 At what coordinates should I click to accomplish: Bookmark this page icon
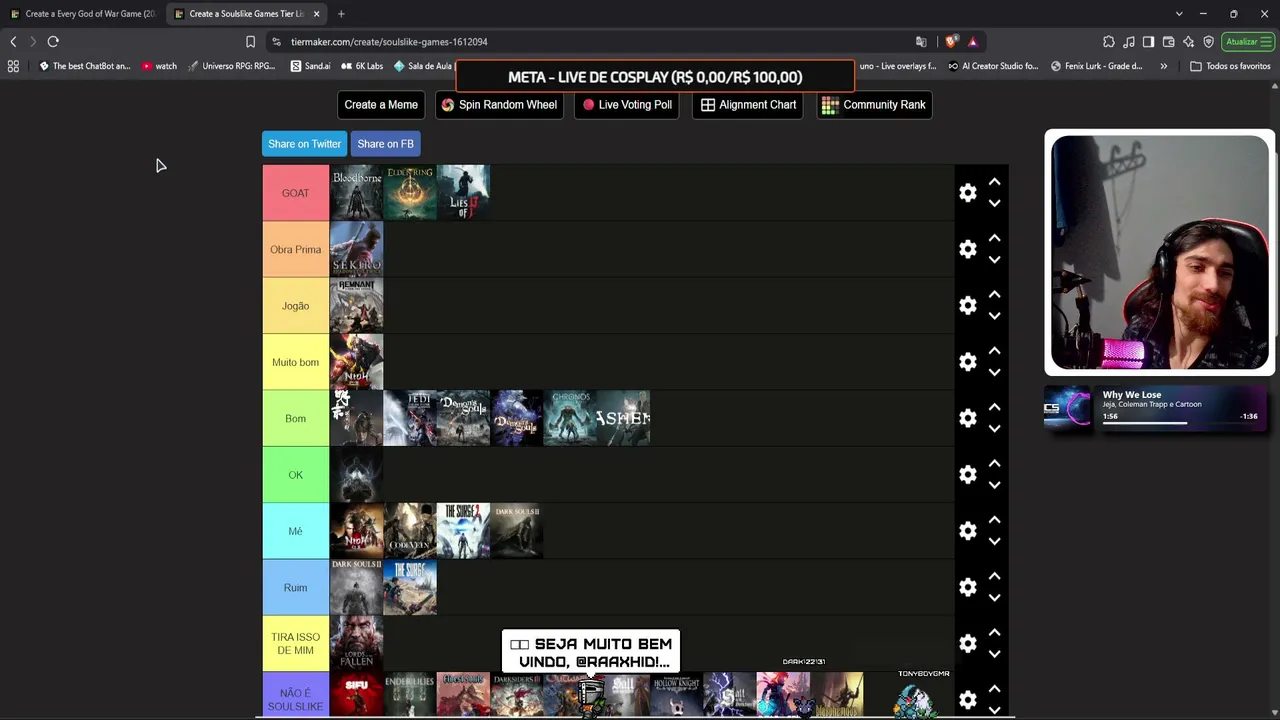pos(250,42)
